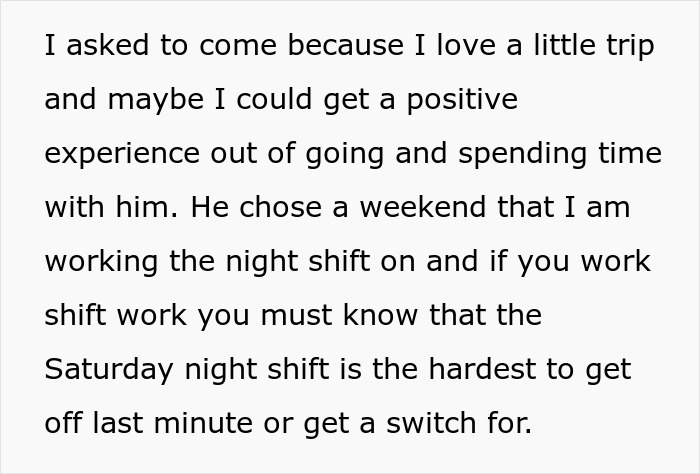Select the word "because" in the paragraph
This screenshot has width=700, height=474.
tap(346, 46)
